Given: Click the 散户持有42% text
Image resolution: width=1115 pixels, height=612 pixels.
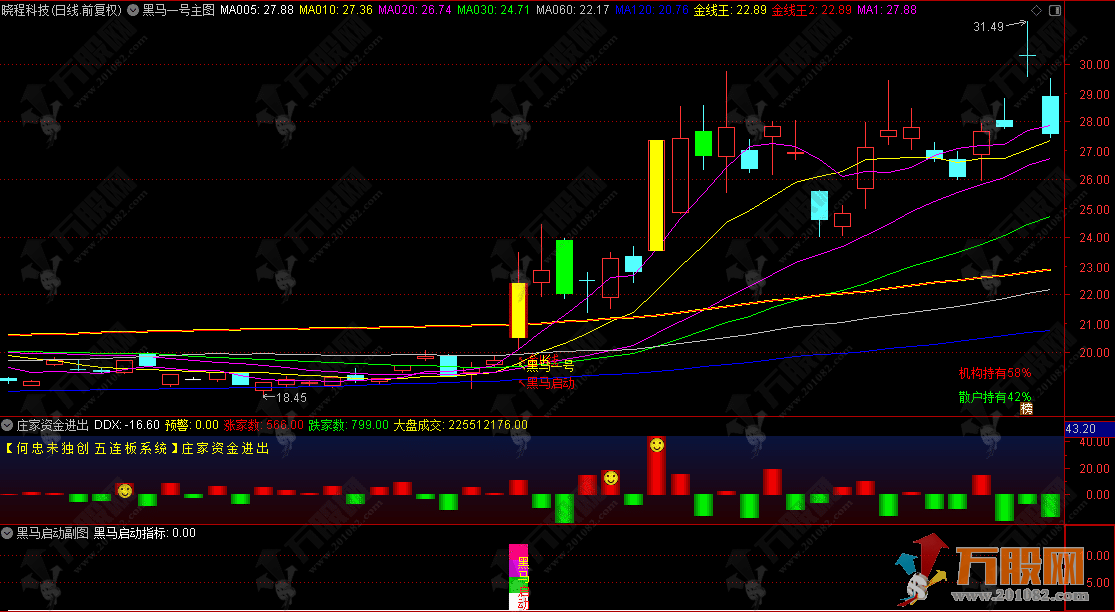Looking at the screenshot, I should click(994, 397).
